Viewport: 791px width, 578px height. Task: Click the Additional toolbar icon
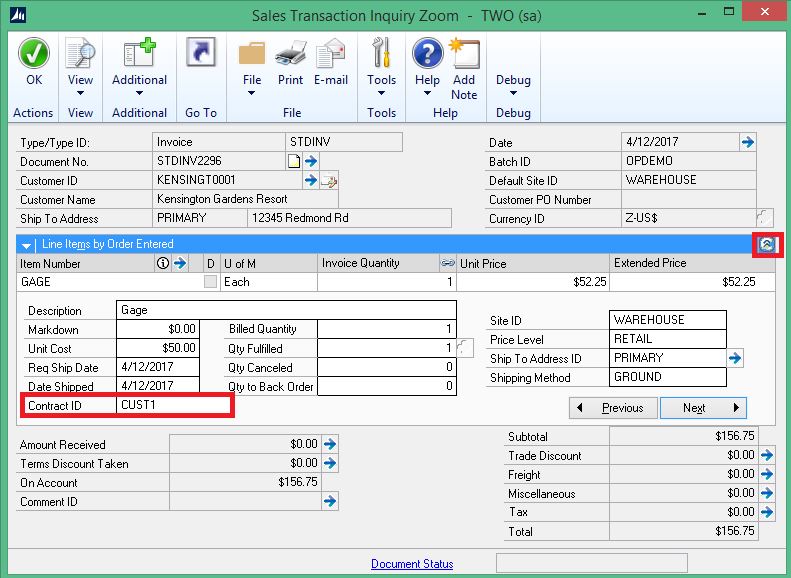(139, 53)
